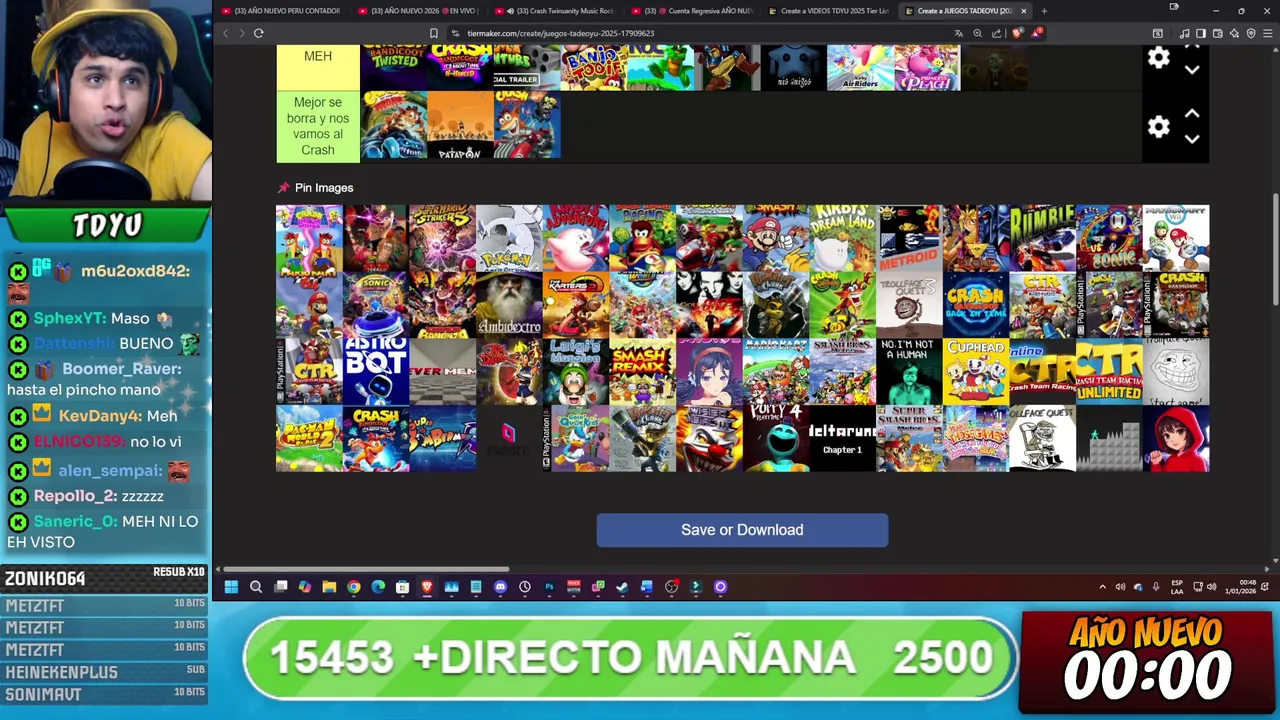Image resolution: width=1280 pixels, height=720 pixels.
Task: Open Microsoft Store from taskbar
Action: pyautogui.click(x=402, y=587)
